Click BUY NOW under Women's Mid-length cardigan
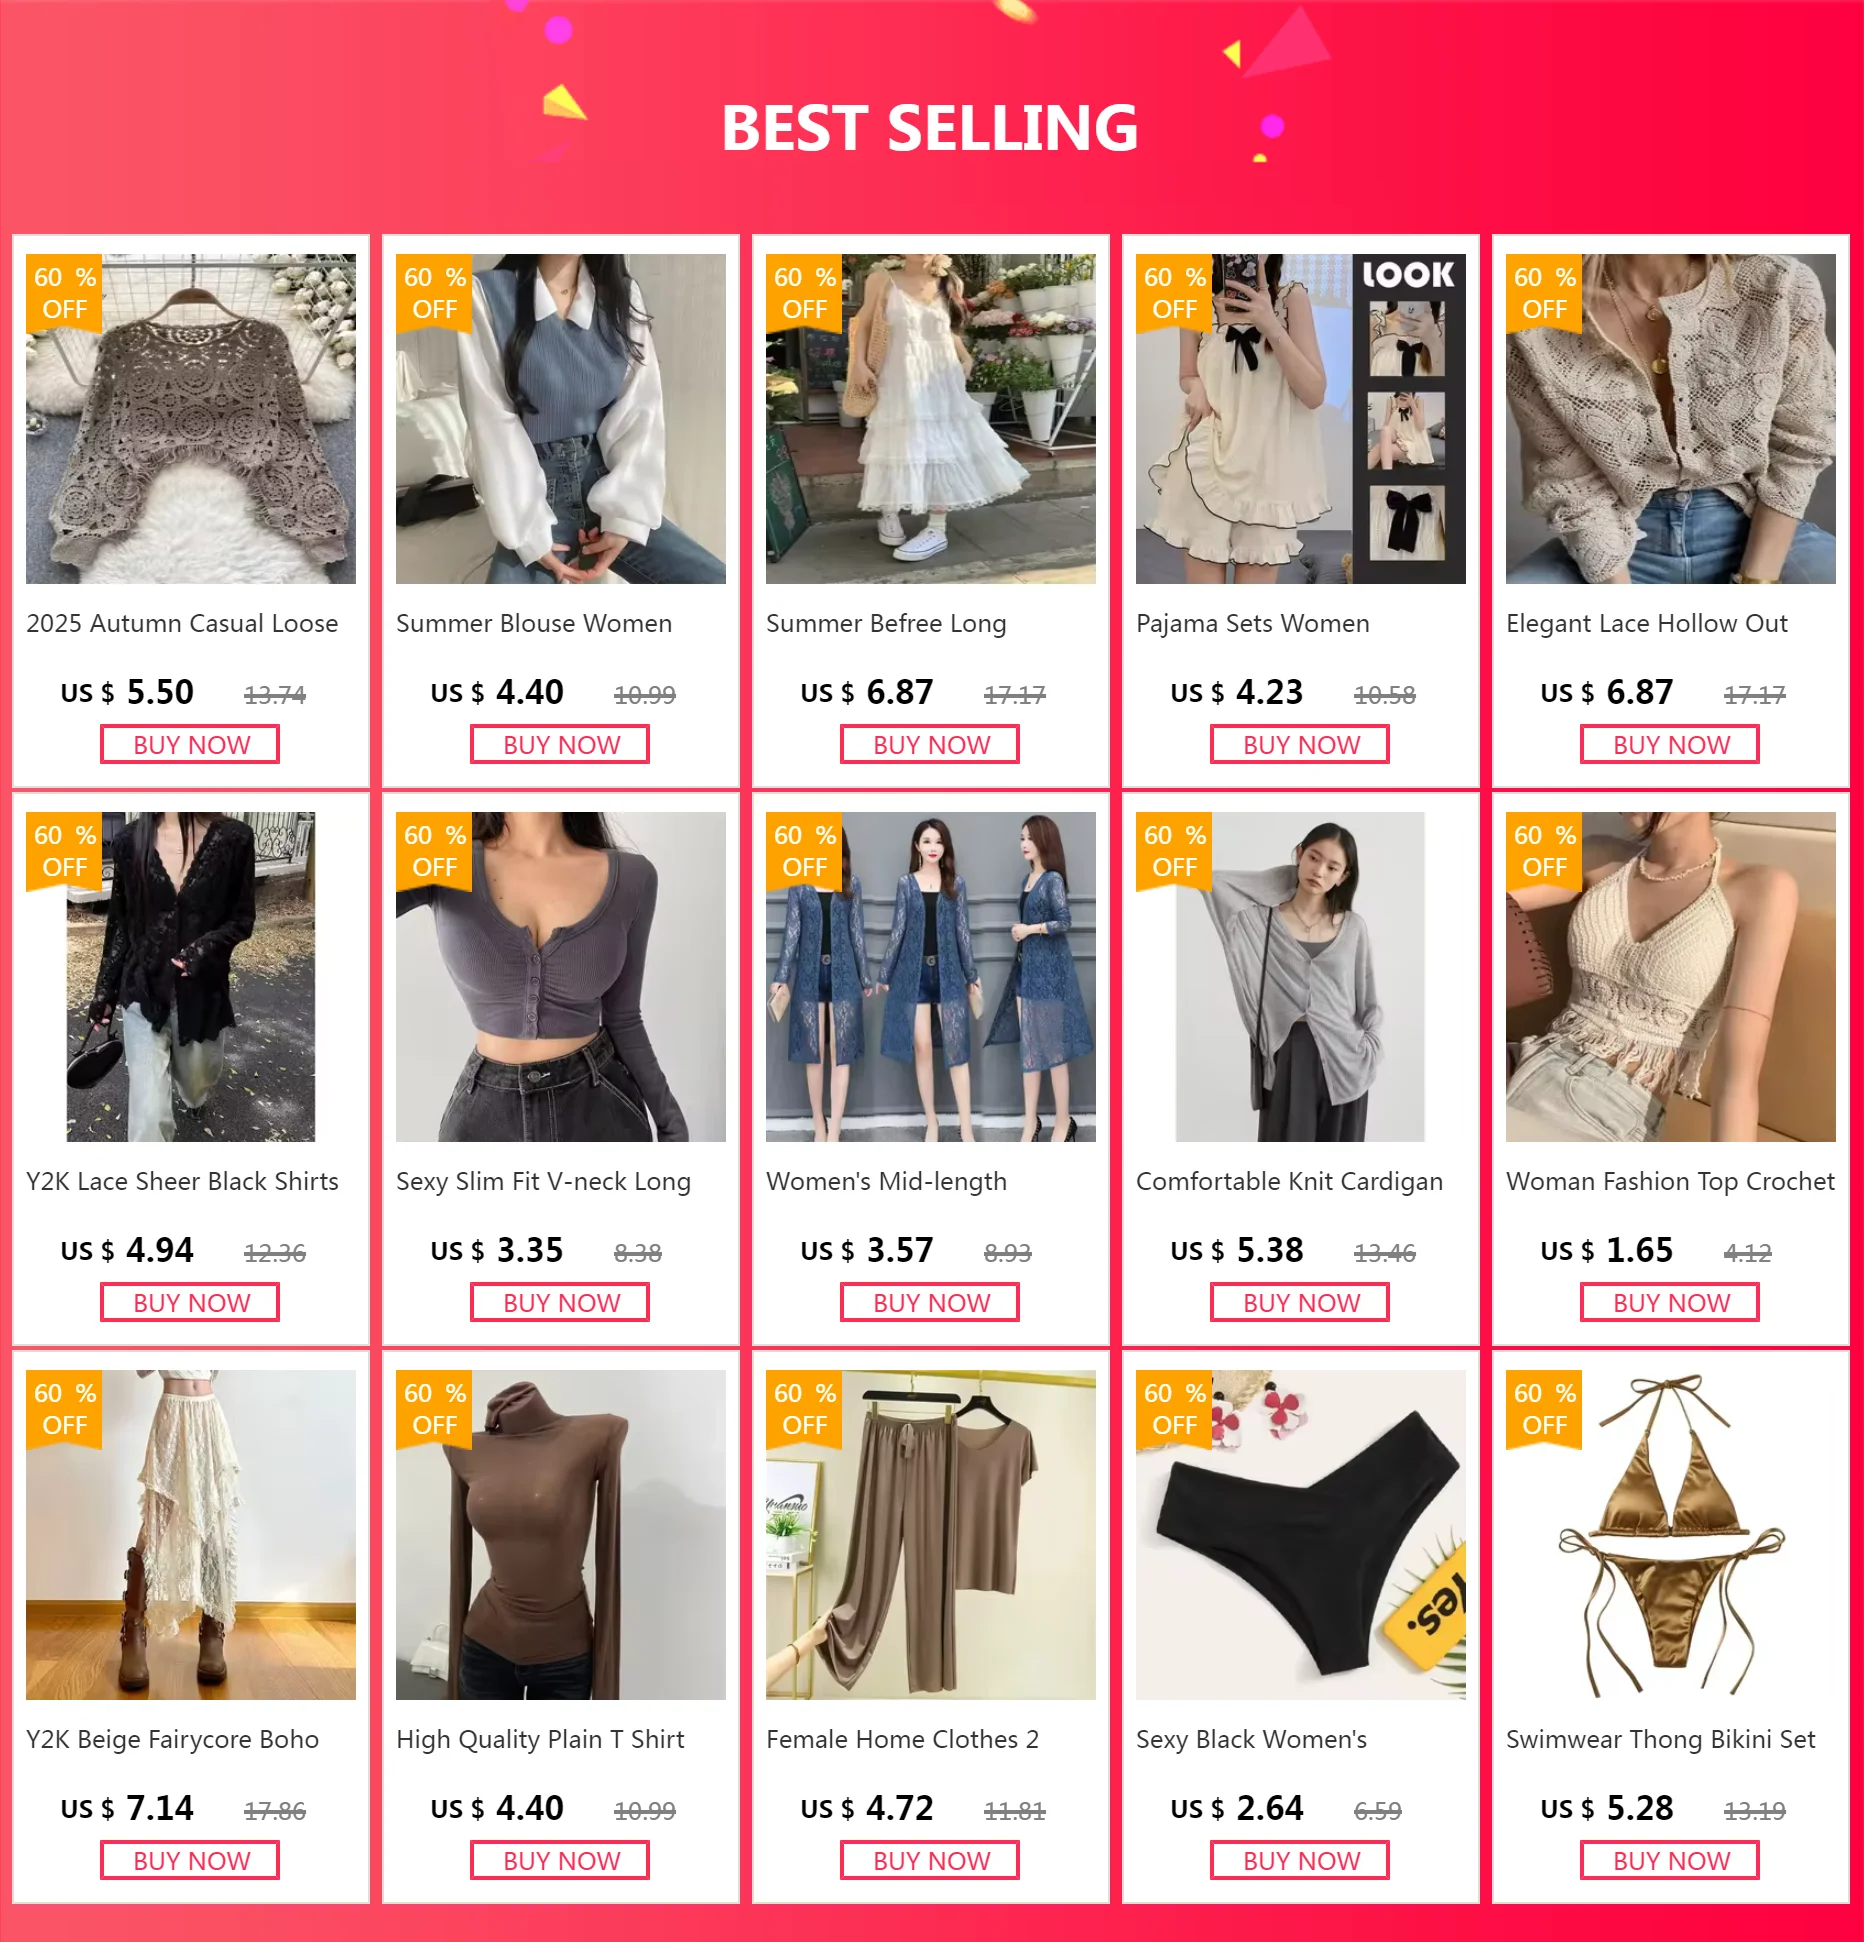Image resolution: width=1864 pixels, height=1942 pixels. (x=930, y=1303)
